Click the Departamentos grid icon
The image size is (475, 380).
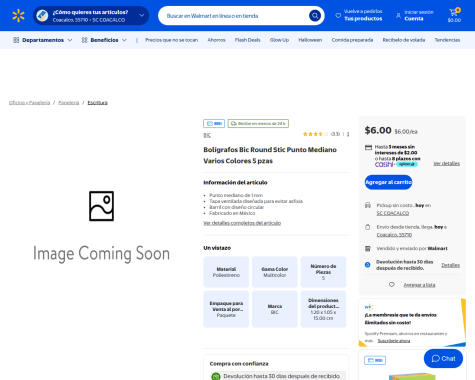click(16, 40)
